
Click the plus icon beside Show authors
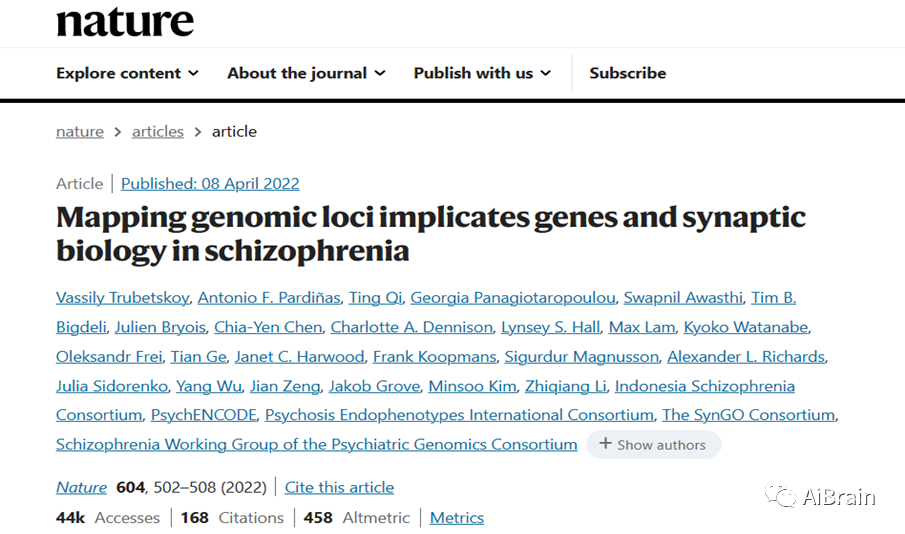tap(605, 444)
